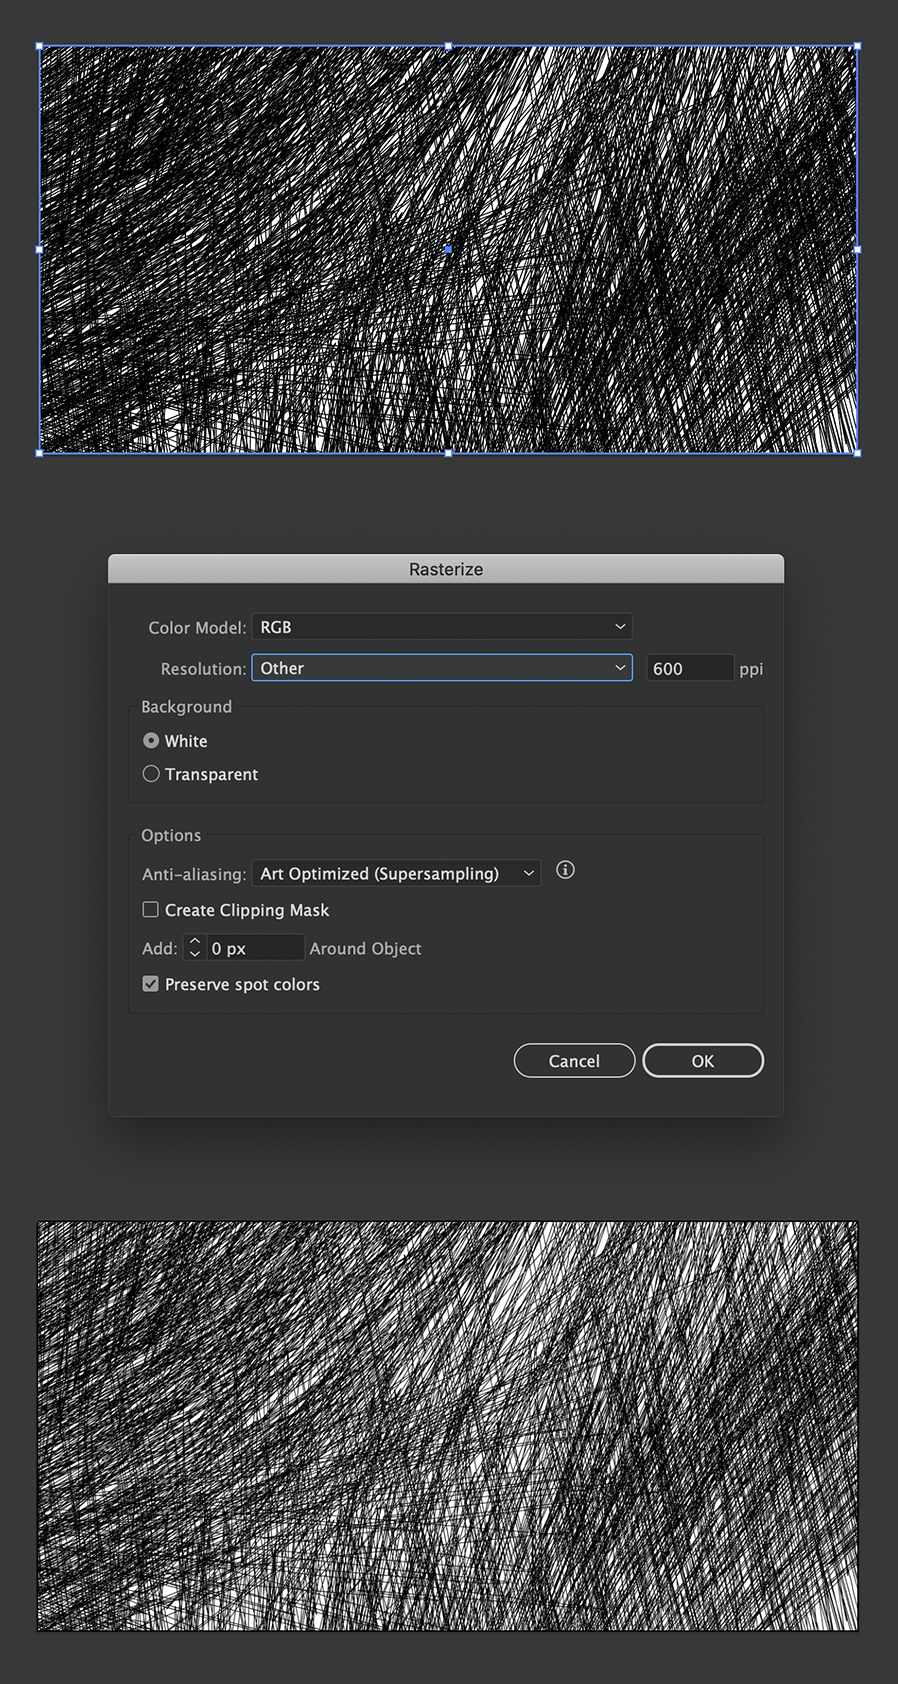Click the right-middle handle of the selected artwork
Screen dimensions: 898x1684
[857, 250]
